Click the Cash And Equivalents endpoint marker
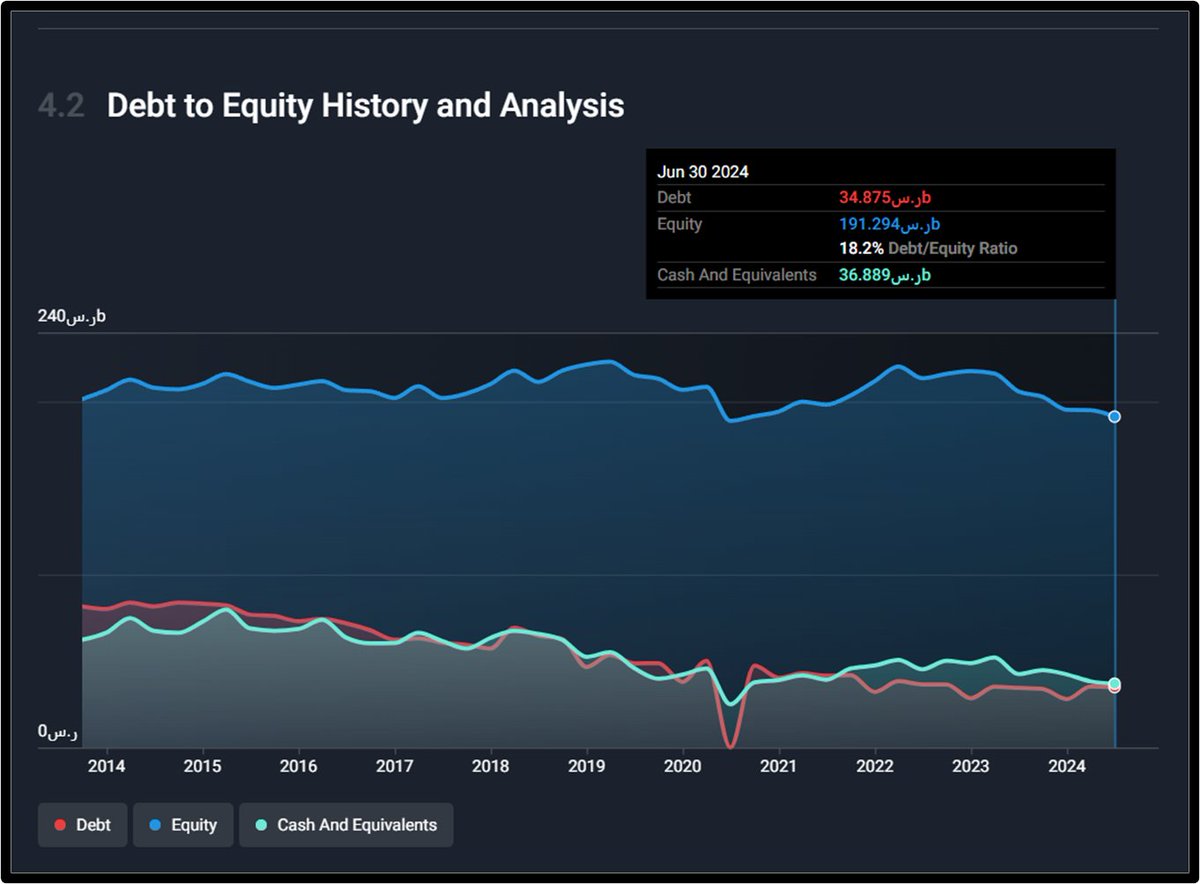This screenshot has height=884, width=1200. point(1114,683)
